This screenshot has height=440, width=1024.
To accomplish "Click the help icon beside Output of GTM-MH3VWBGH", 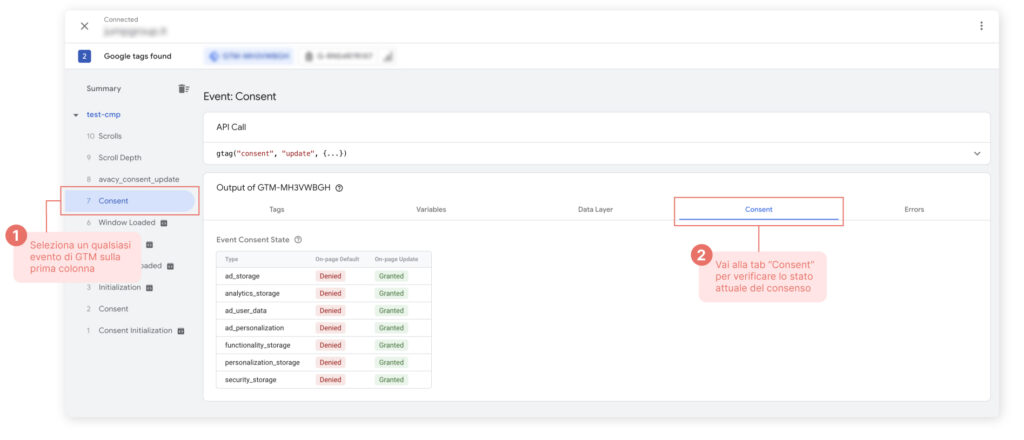I will tap(339, 188).
